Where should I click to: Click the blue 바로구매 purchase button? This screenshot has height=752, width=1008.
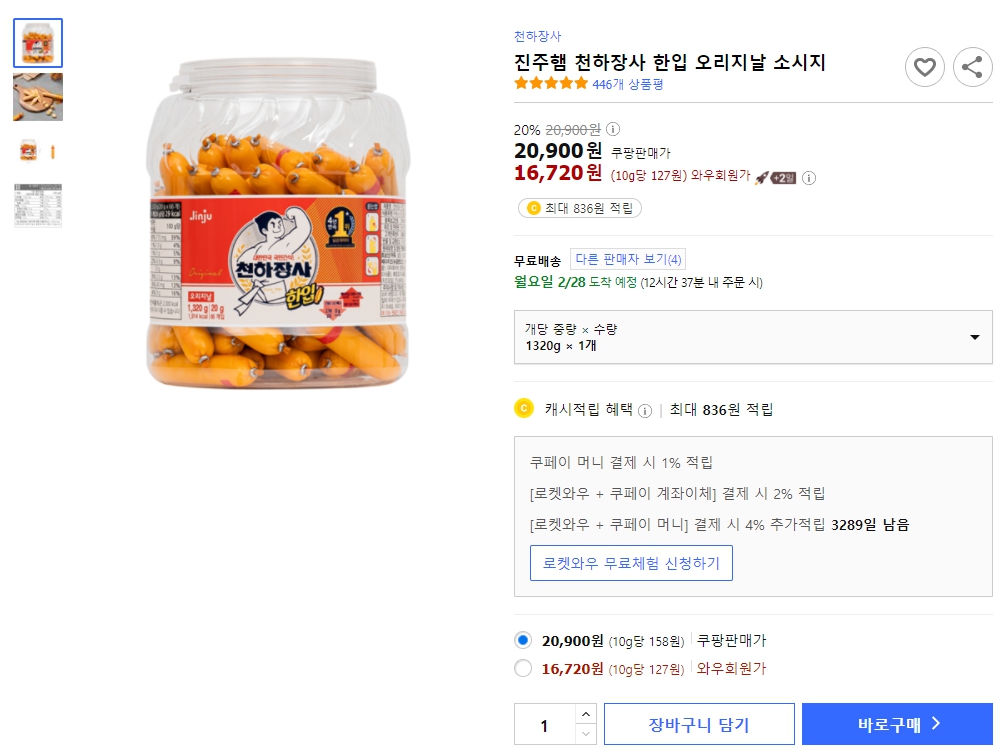[897, 724]
